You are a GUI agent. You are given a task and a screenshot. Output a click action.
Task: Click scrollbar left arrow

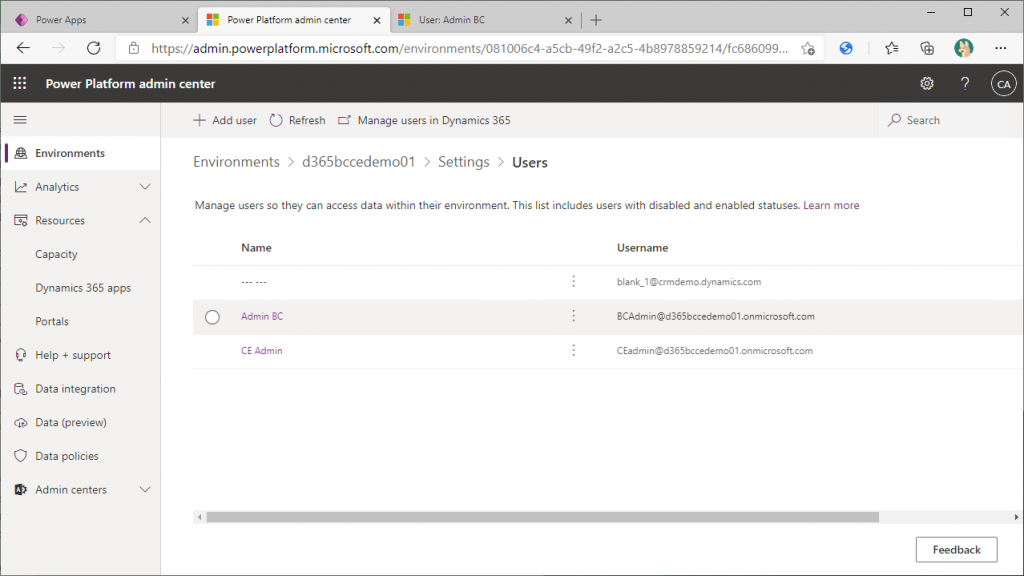tap(199, 517)
